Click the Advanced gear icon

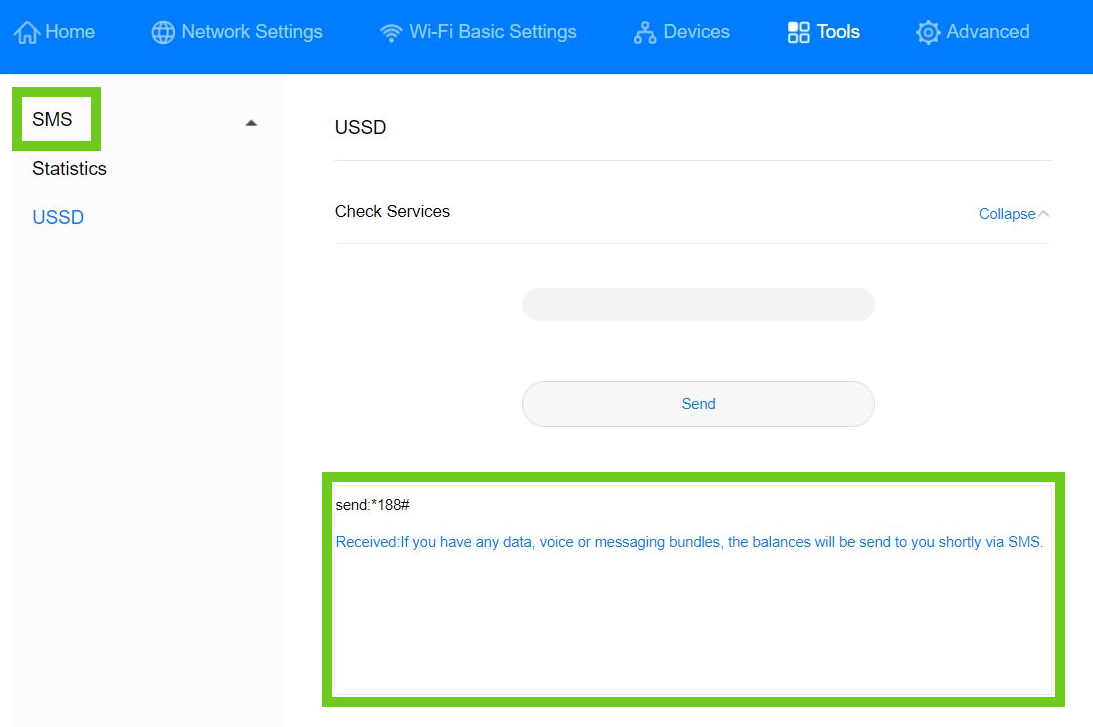click(x=928, y=32)
